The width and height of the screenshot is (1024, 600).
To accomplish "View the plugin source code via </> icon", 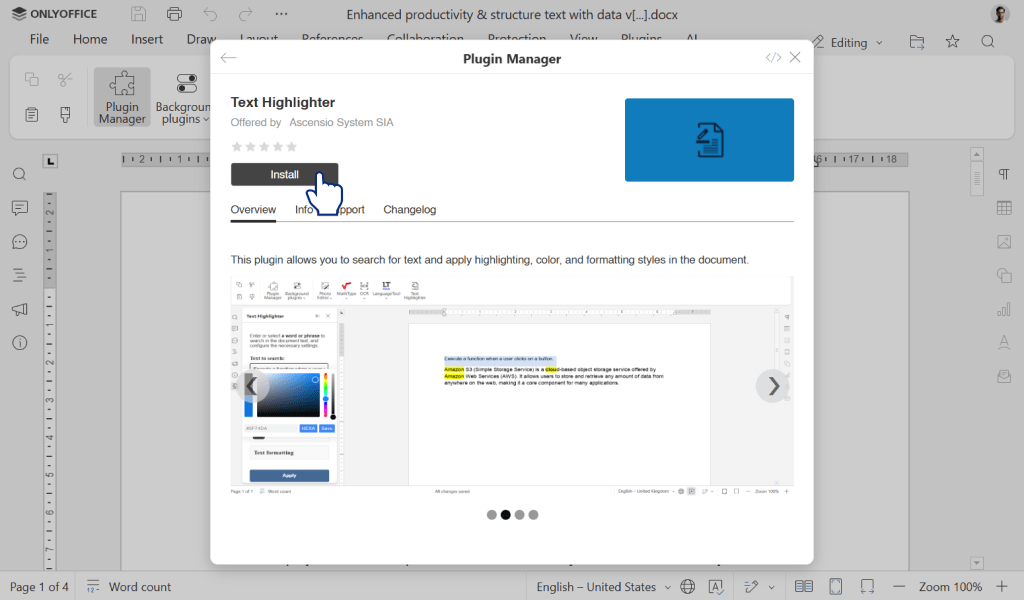I will coord(772,57).
